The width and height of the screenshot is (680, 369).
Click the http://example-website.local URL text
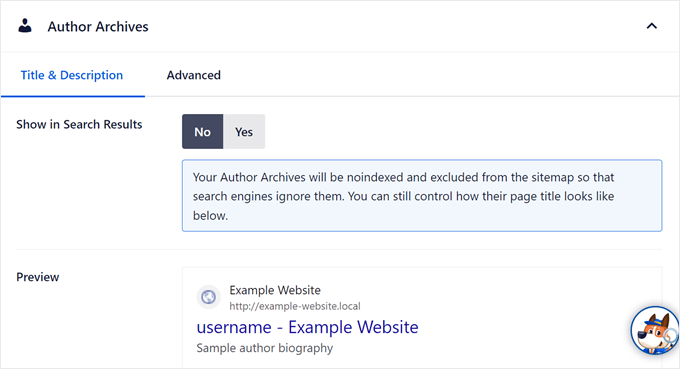coord(295,306)
